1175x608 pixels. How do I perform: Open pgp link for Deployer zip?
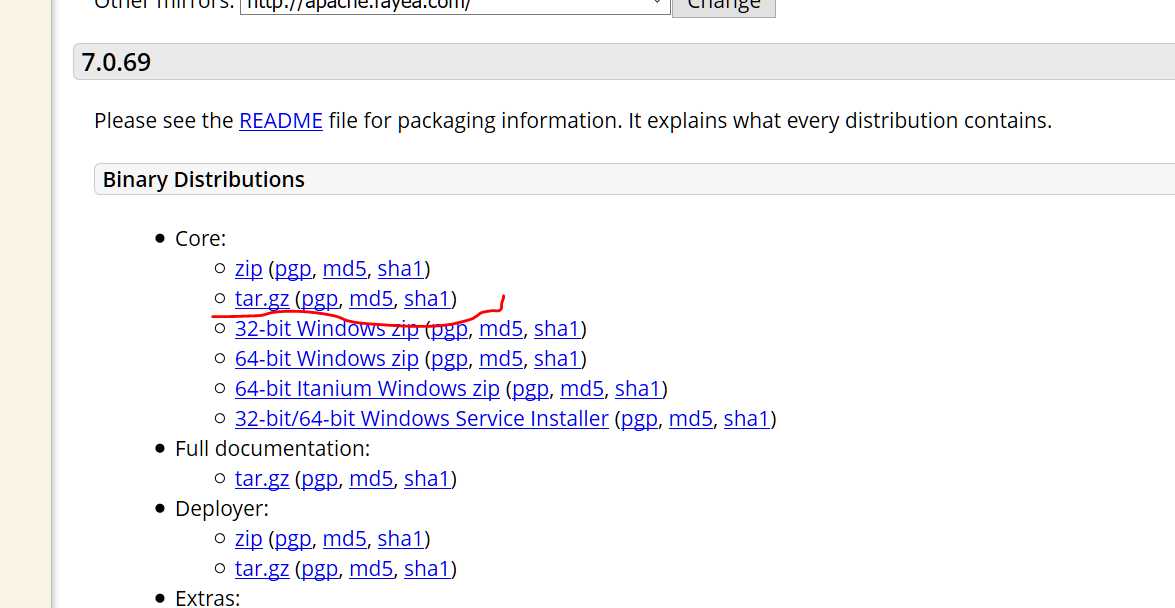(x=293, y=538)
